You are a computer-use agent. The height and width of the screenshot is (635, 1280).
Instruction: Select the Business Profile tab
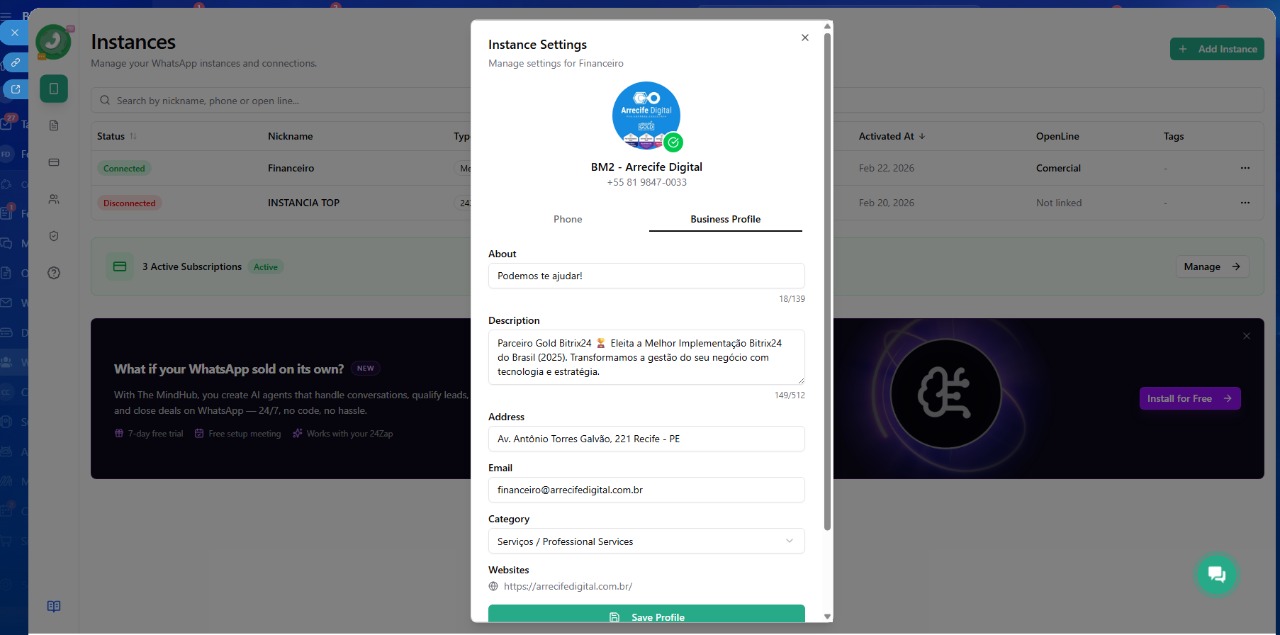[x=725, y=219]
